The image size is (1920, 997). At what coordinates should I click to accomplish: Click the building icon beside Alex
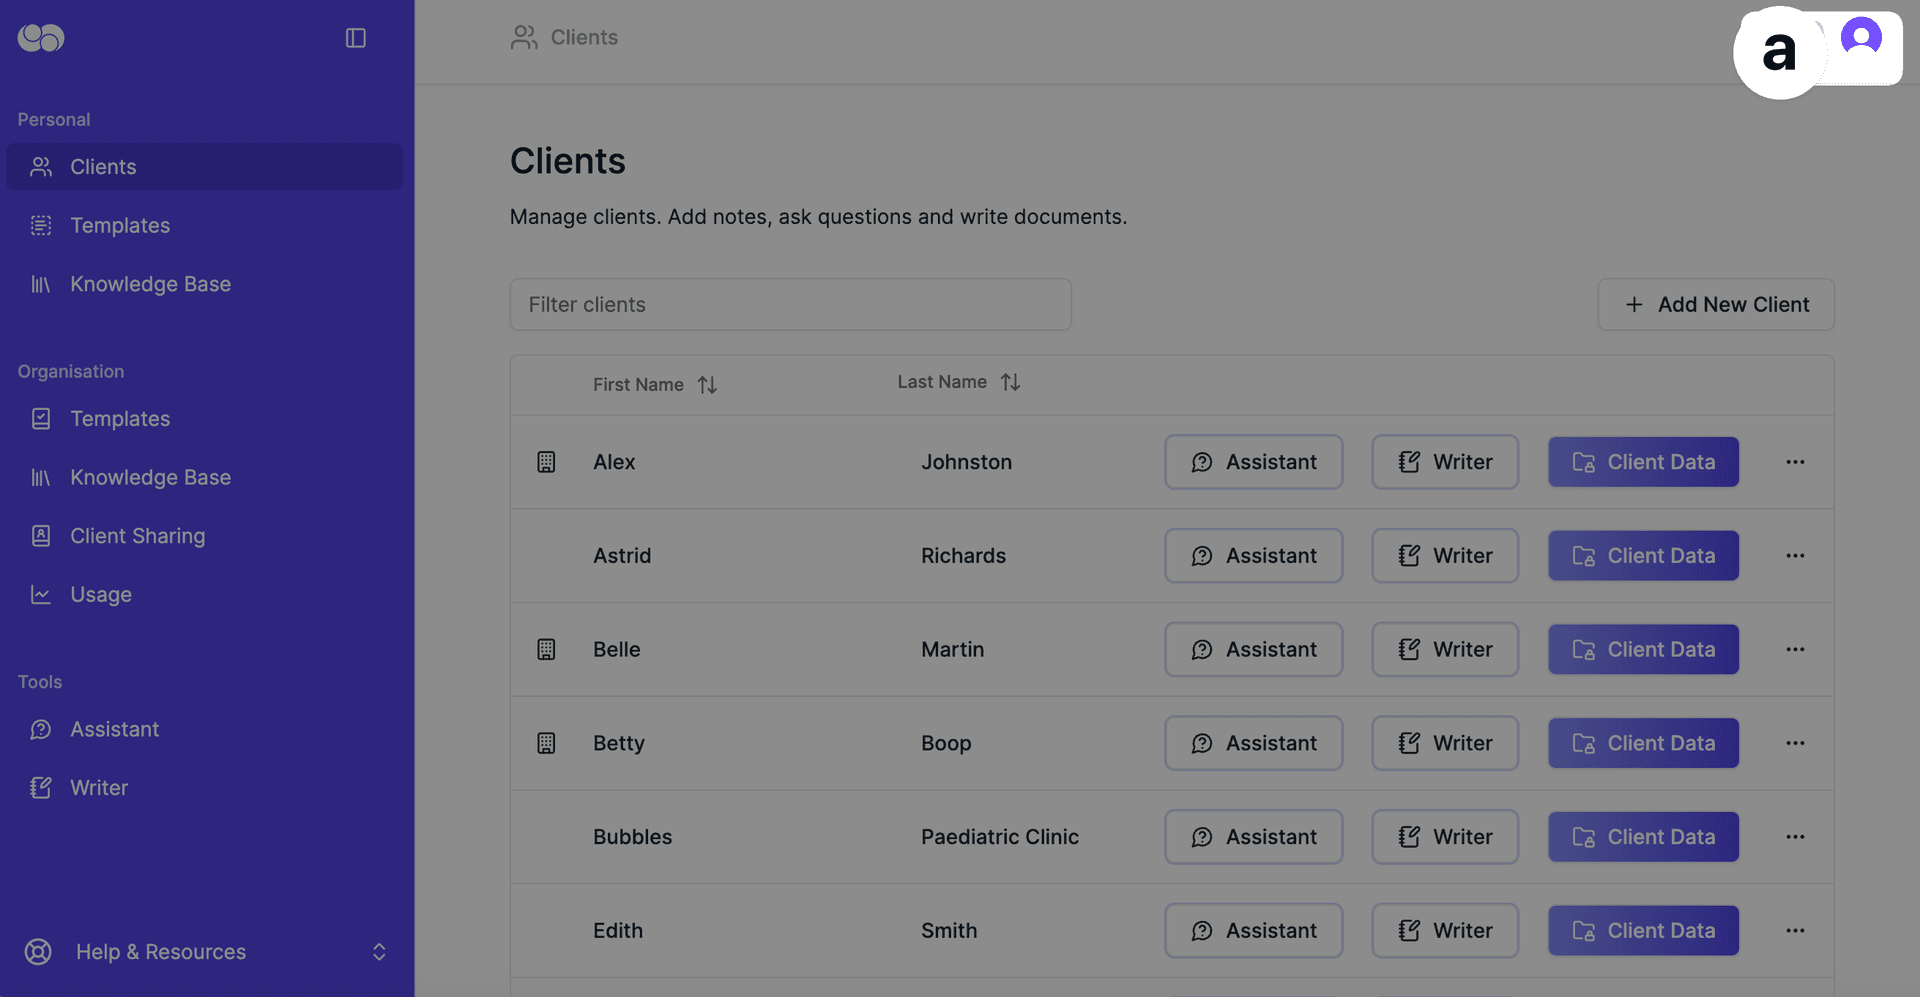tap(546, 462)
